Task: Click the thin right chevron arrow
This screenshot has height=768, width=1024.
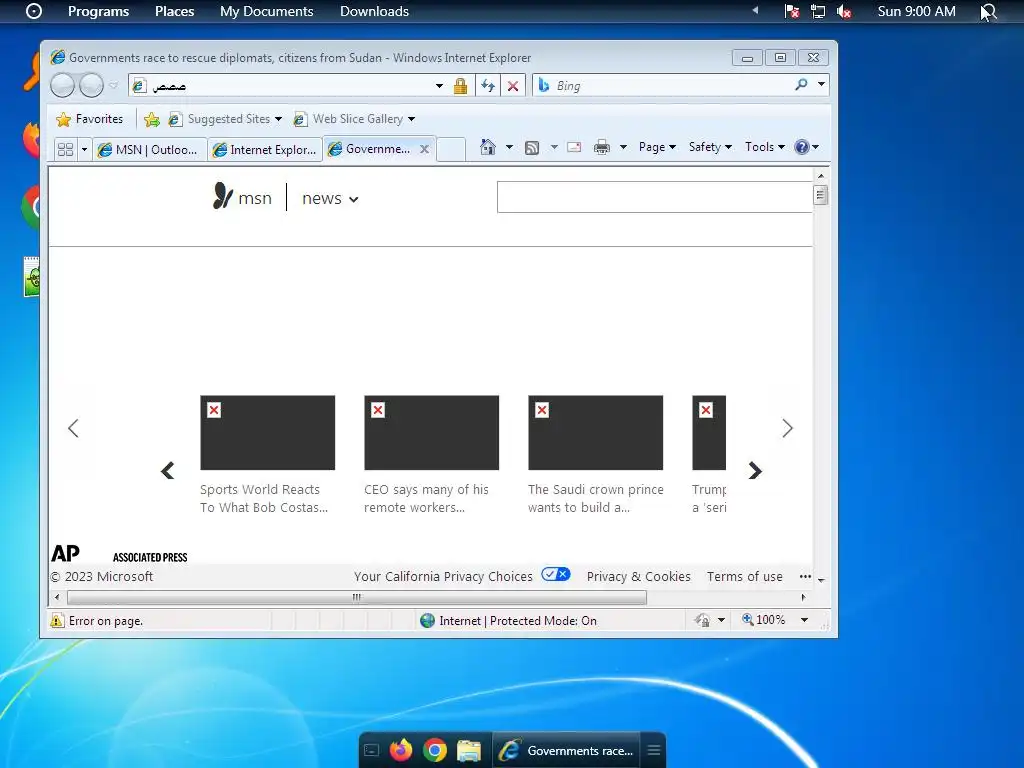Action: pos(788,428)
